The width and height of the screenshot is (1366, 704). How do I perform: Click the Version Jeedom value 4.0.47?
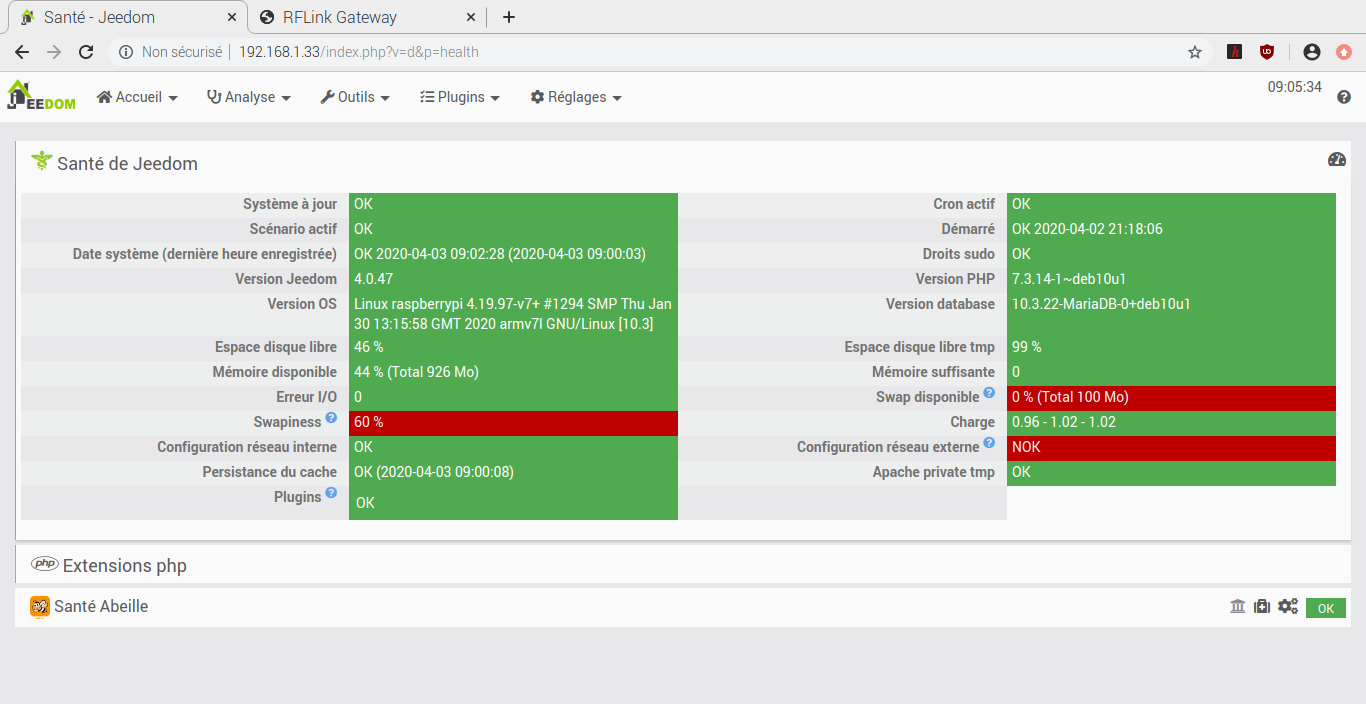click(x=373, y=279)
